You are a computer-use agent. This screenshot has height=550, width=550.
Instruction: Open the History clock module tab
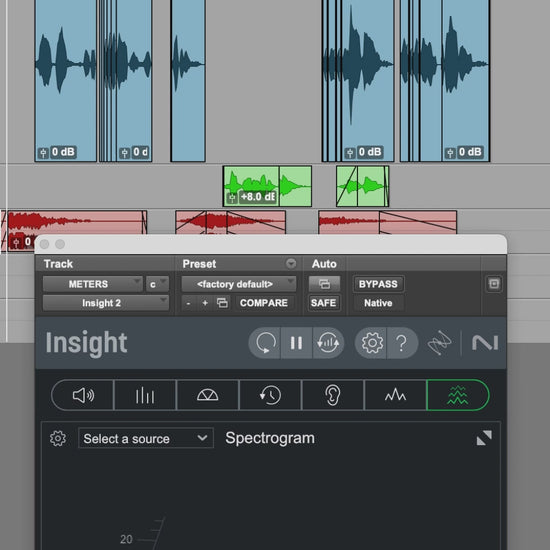coord(270,395)
